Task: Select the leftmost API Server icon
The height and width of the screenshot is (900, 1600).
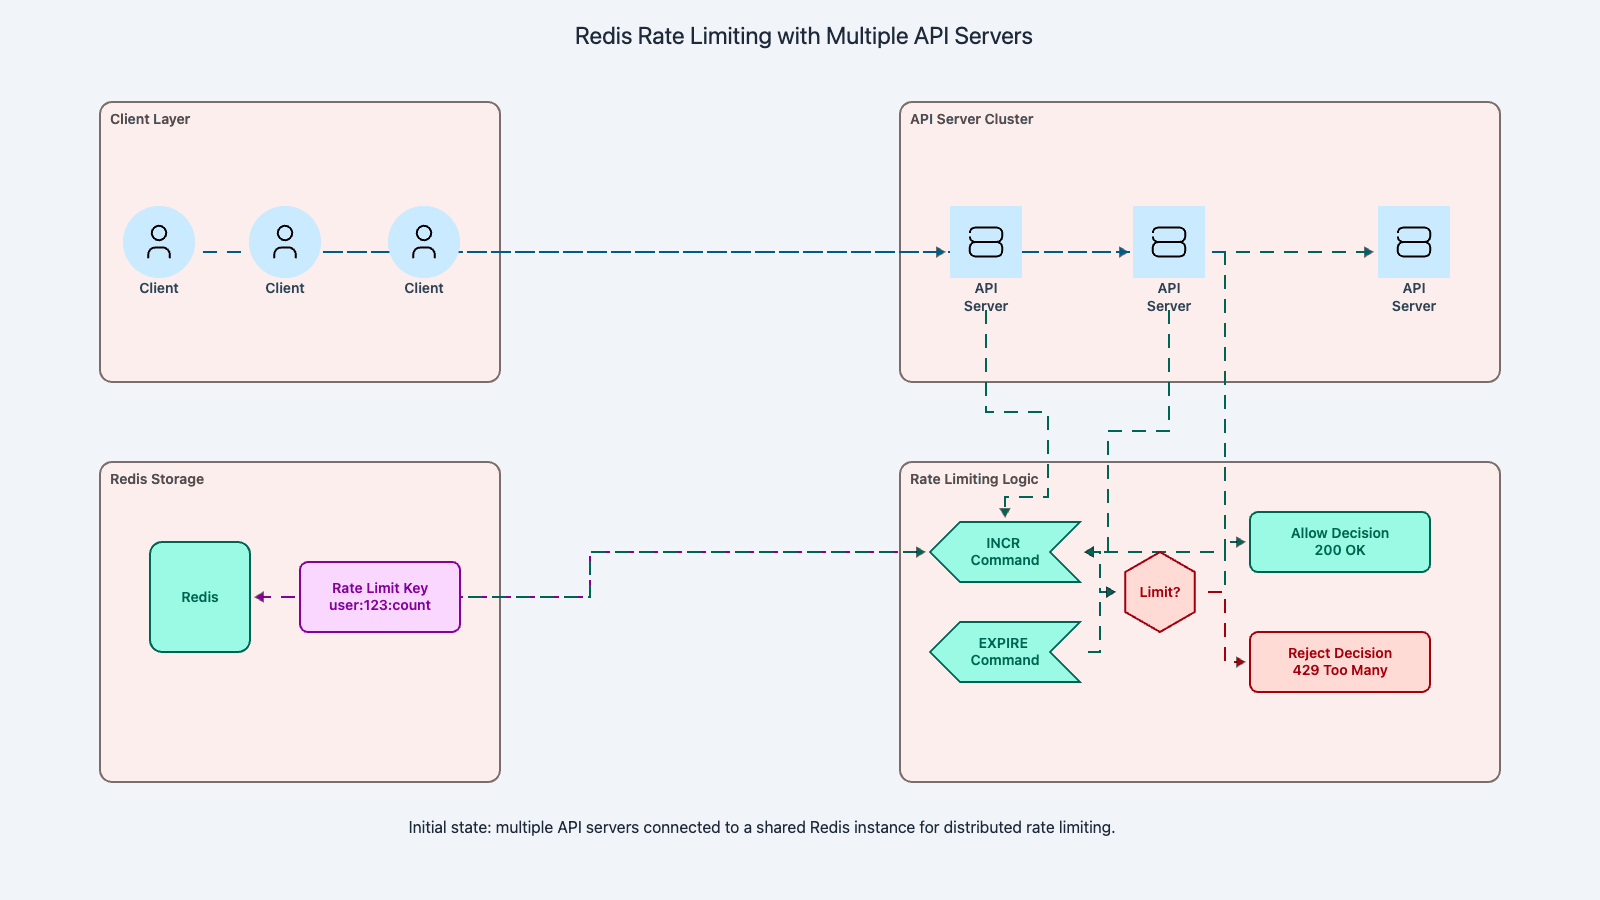Action: pyautogui.click(x=986, y=242)
